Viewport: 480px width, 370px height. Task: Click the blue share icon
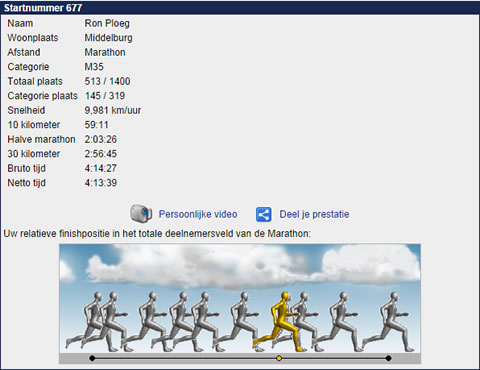tap(263, 214)
